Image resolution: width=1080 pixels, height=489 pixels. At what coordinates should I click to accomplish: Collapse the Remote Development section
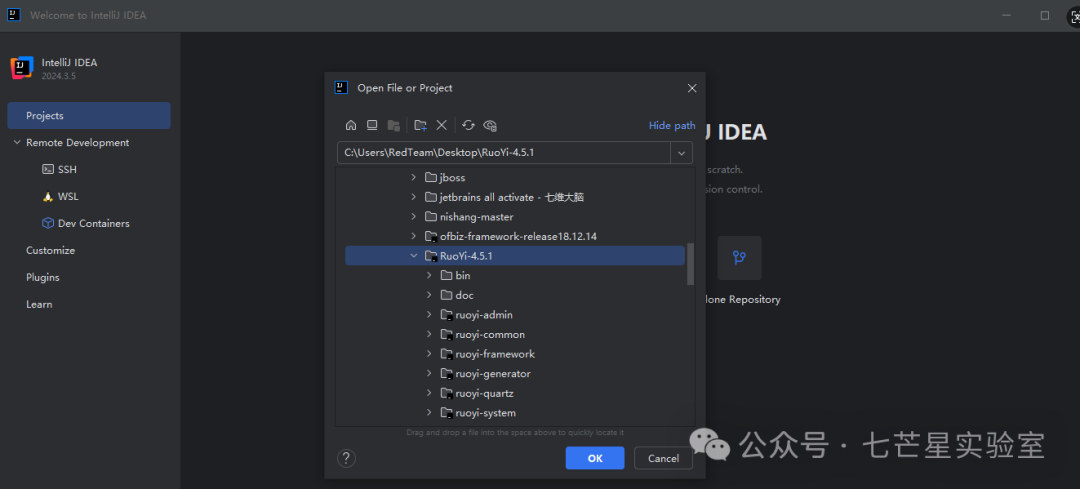[x=17, y=143]
